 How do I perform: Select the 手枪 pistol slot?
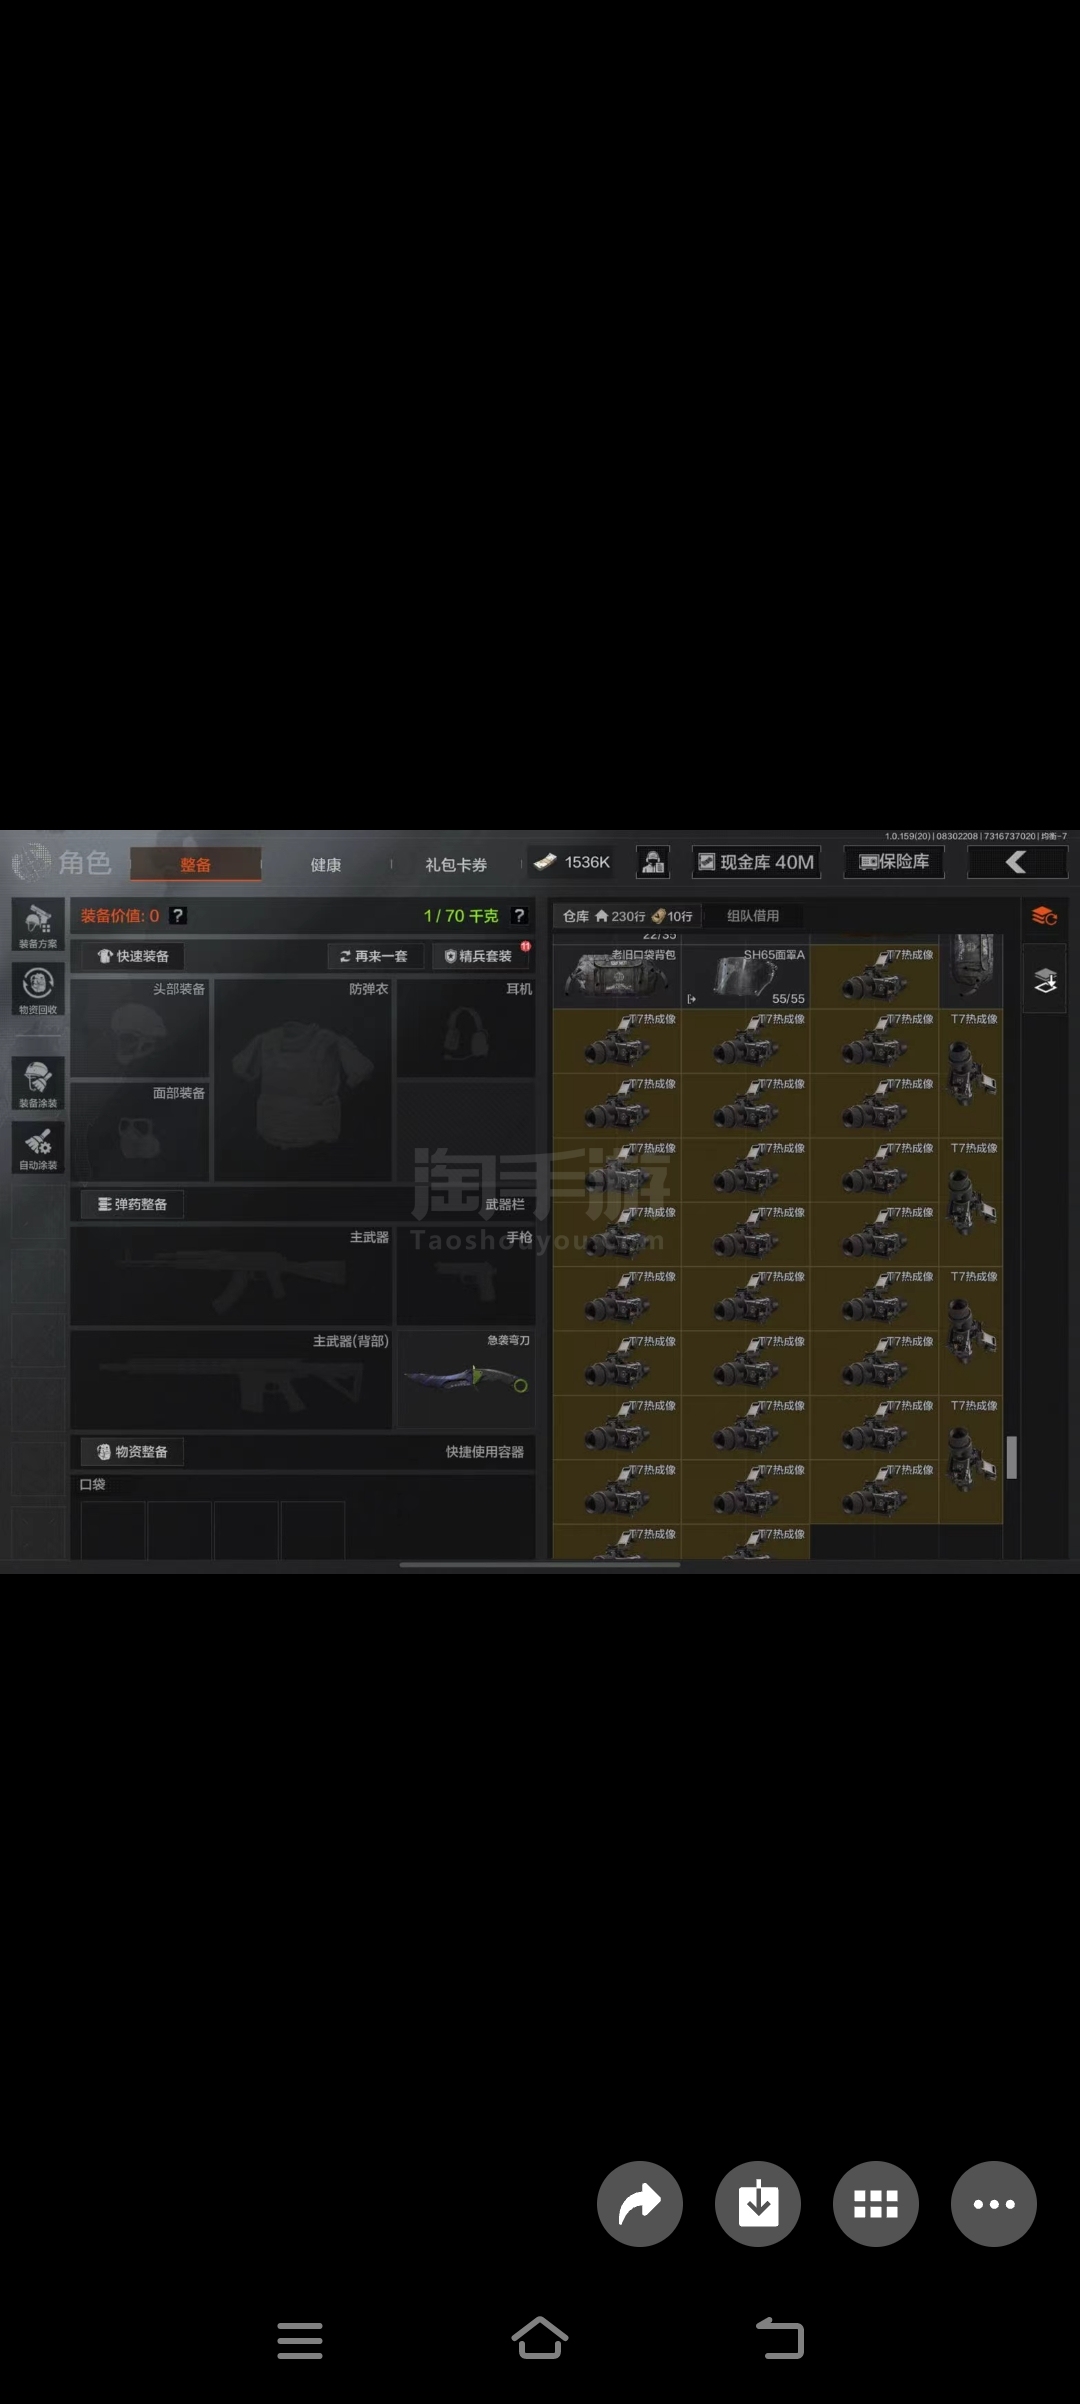coord(466,1276)
